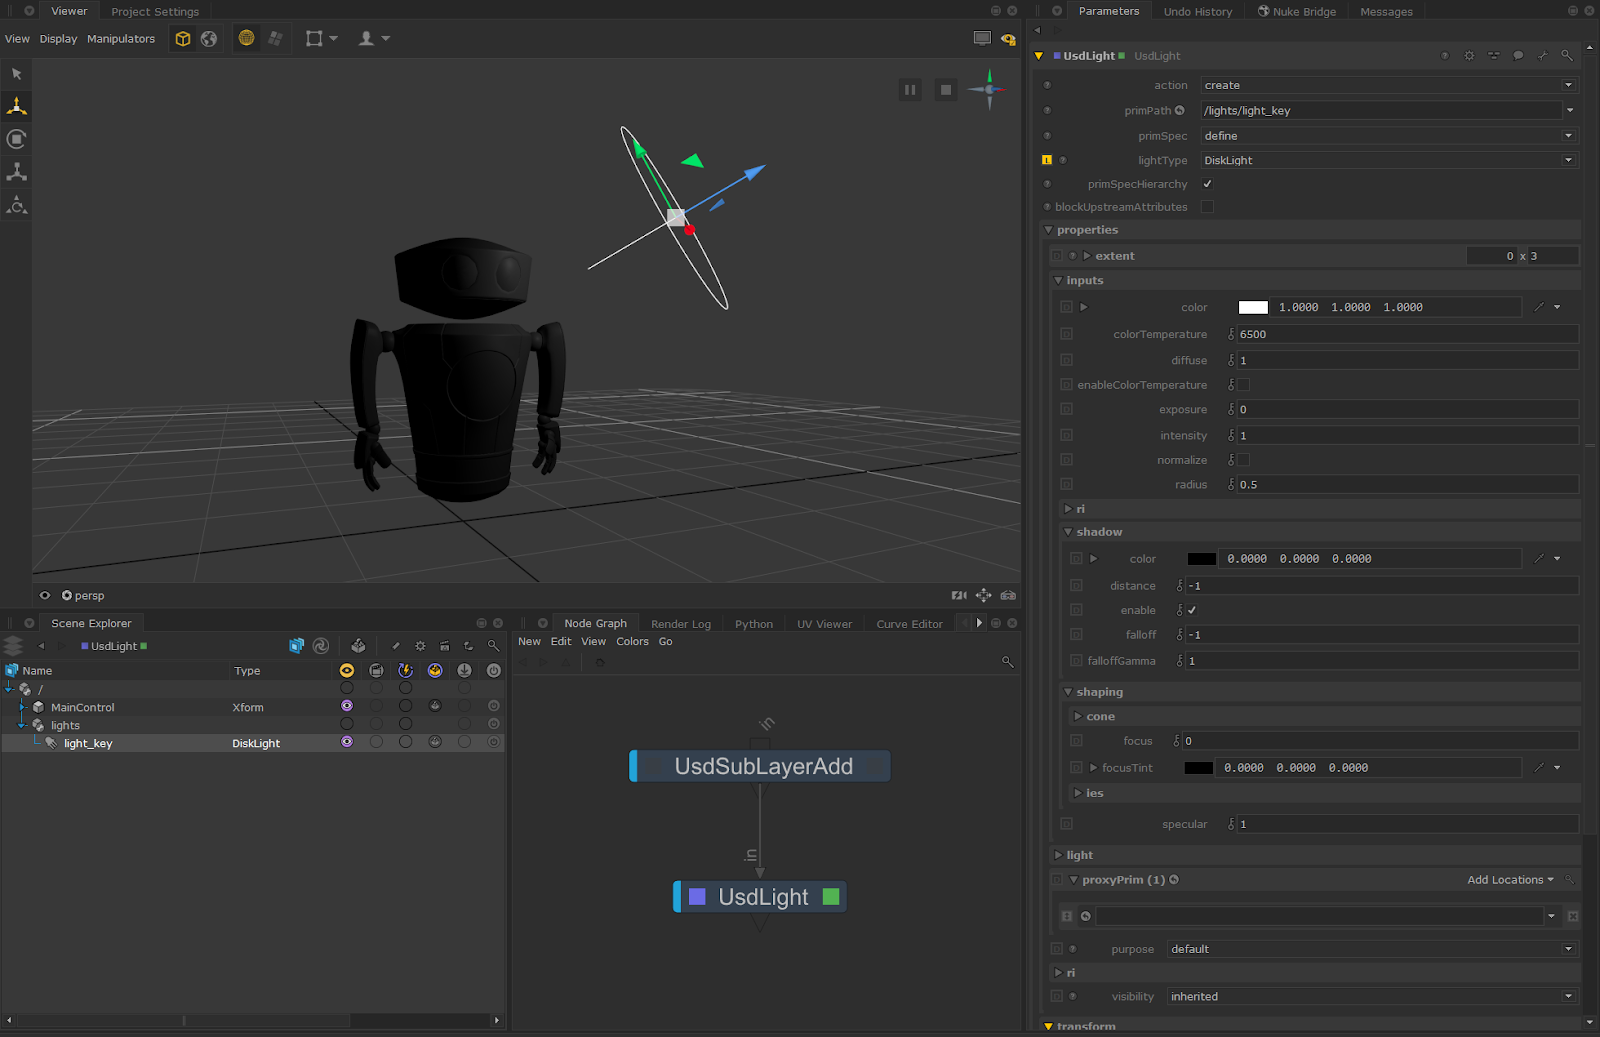Click the cube icon in viewer toolbar

tap(183, 39)
